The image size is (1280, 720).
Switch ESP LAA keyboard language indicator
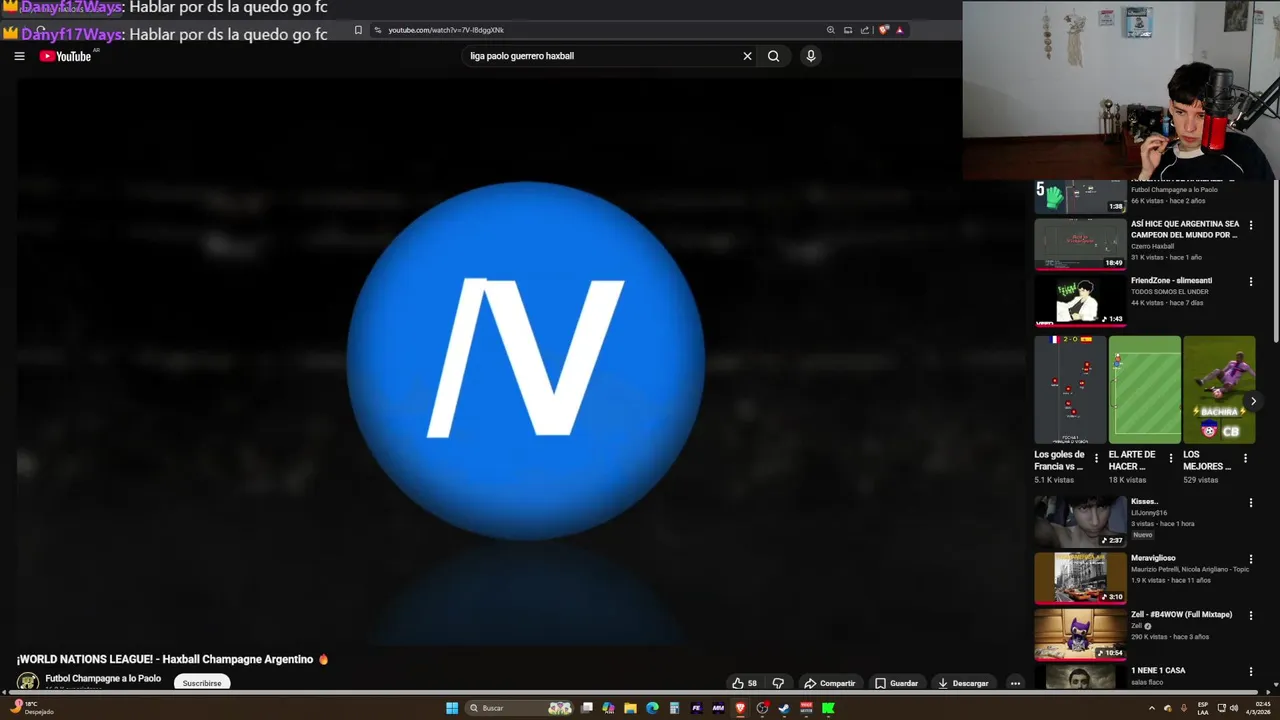click(1203, 708)
